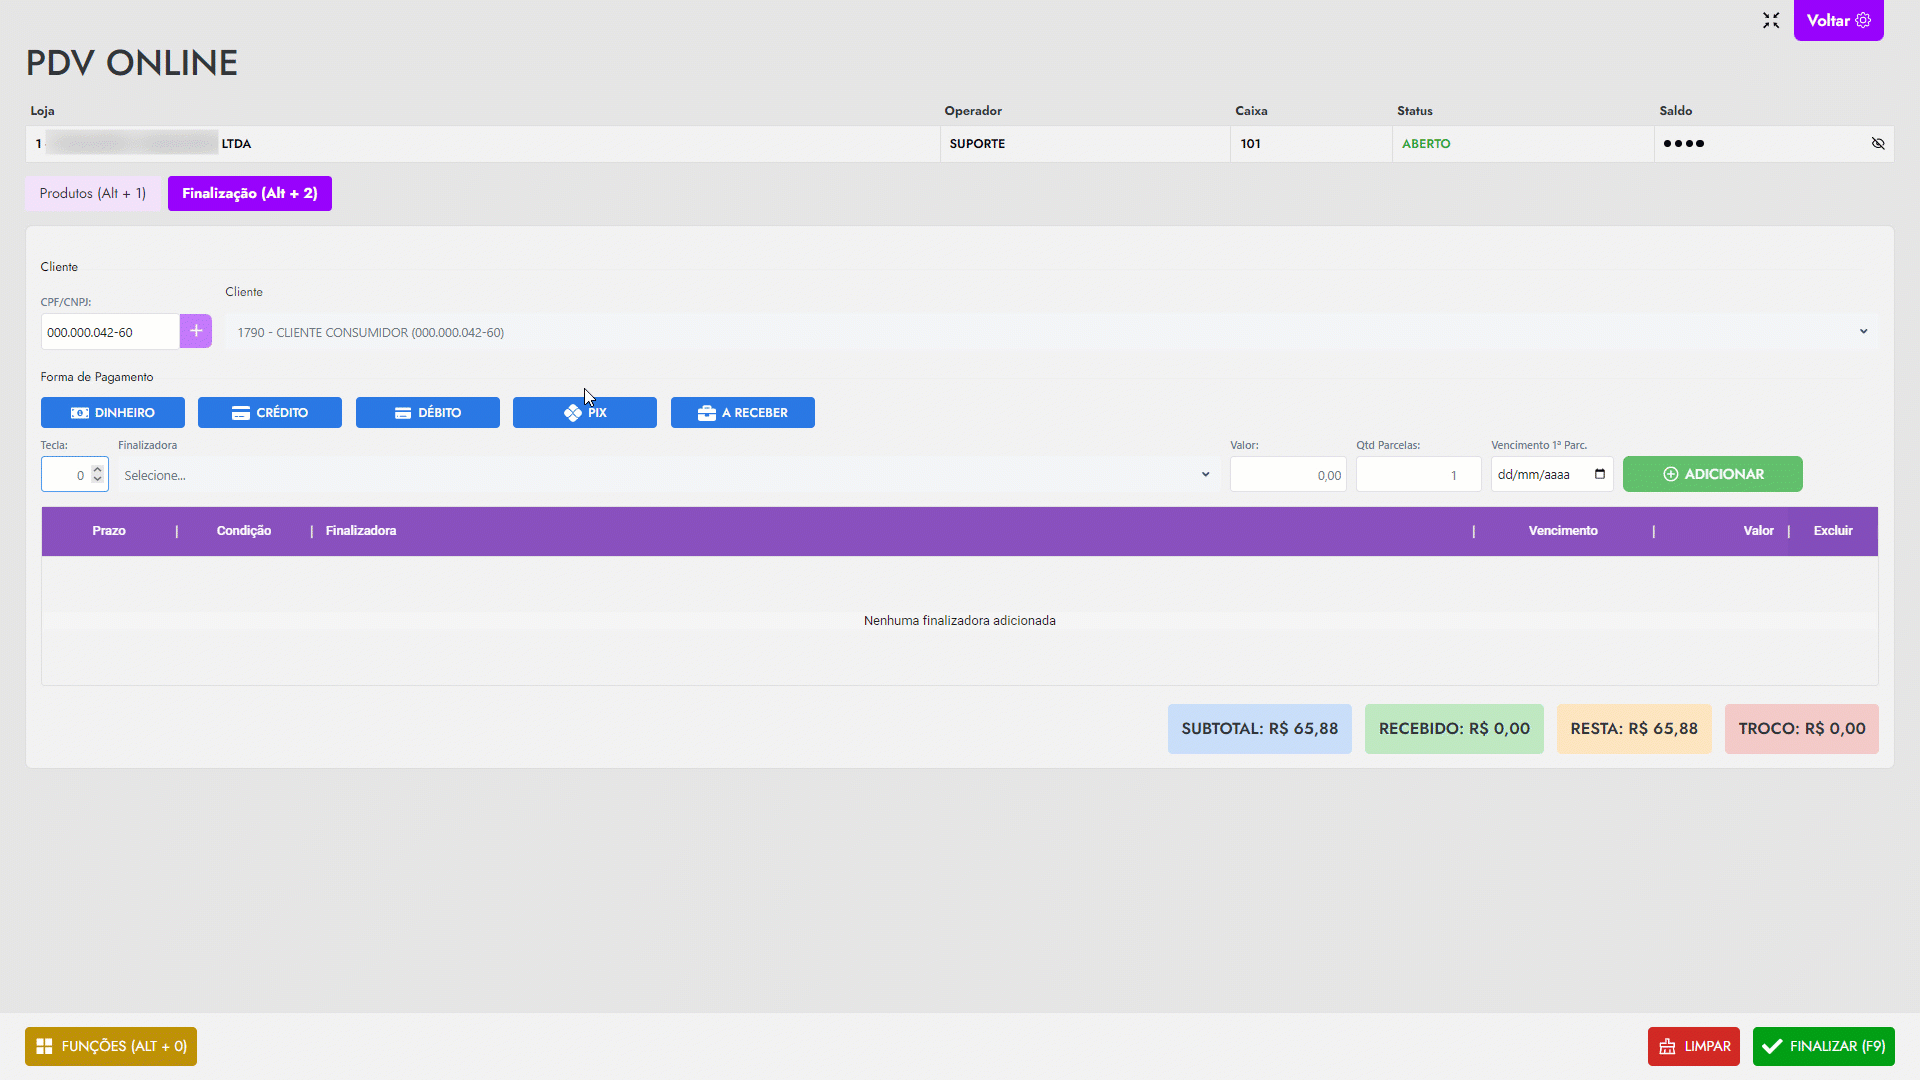This screenshot has height=1080, width=1920.
Task: Select CRÉDITO card payment
Action: [x=270, y=413]
